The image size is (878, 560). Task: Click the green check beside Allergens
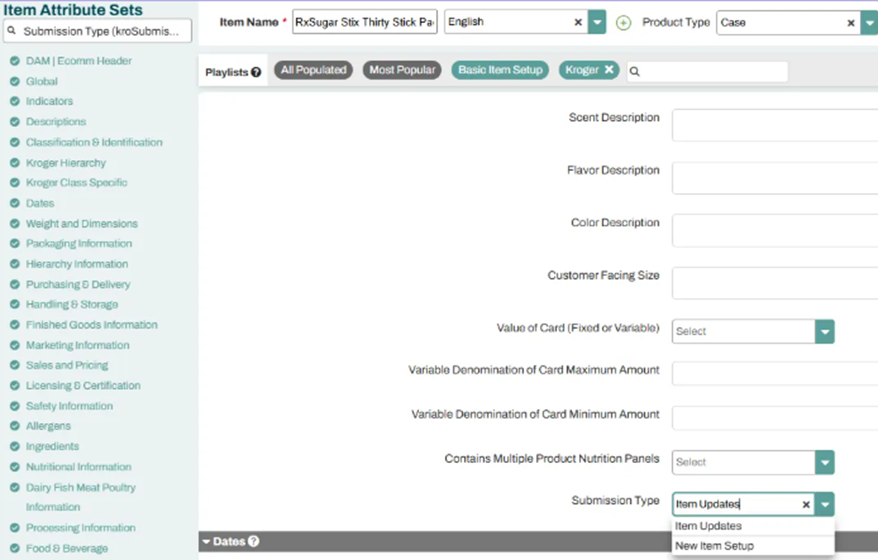point(15,426)
